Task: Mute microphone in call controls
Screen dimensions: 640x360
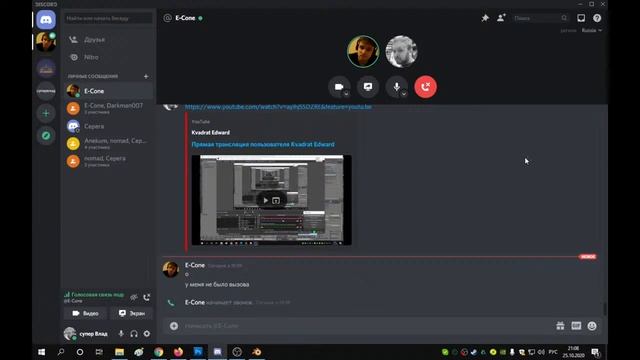Action: (396, 87)
